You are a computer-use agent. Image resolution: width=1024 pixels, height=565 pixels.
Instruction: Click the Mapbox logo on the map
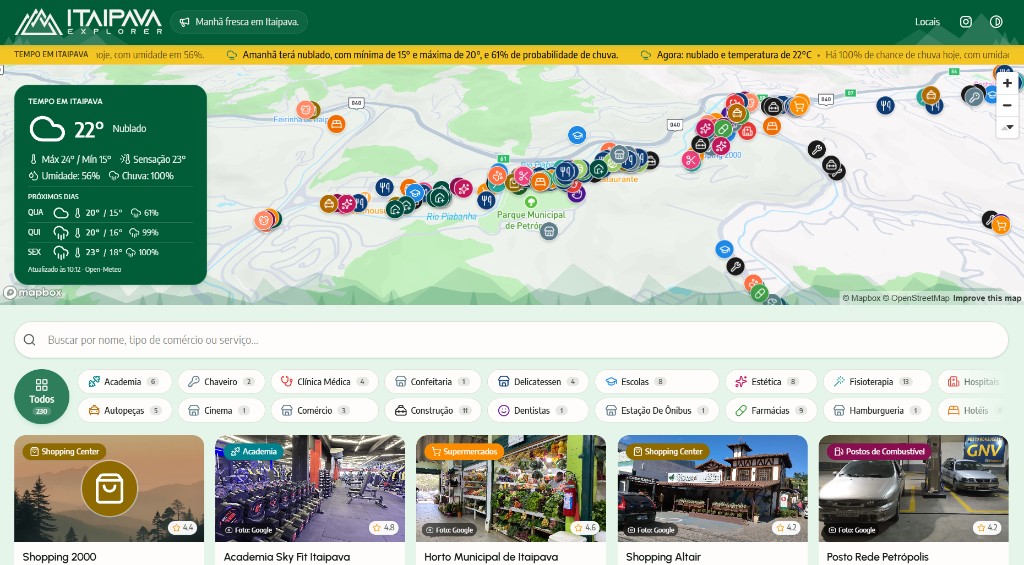pyautogui.click(x=33, y=293)
